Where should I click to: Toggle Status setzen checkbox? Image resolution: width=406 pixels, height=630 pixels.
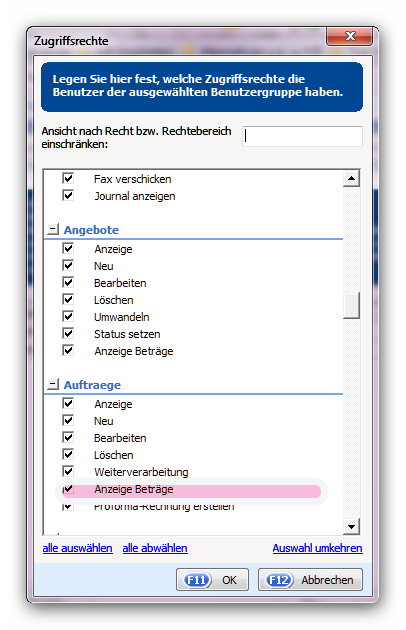click(x=68, y=333)
